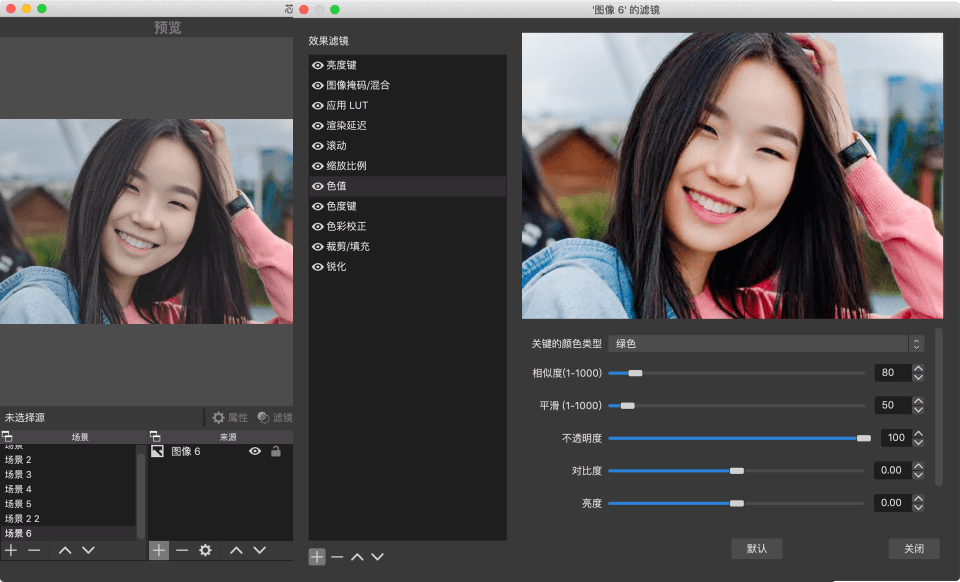Click the 平滑 value input field

(x=891, y=405)
